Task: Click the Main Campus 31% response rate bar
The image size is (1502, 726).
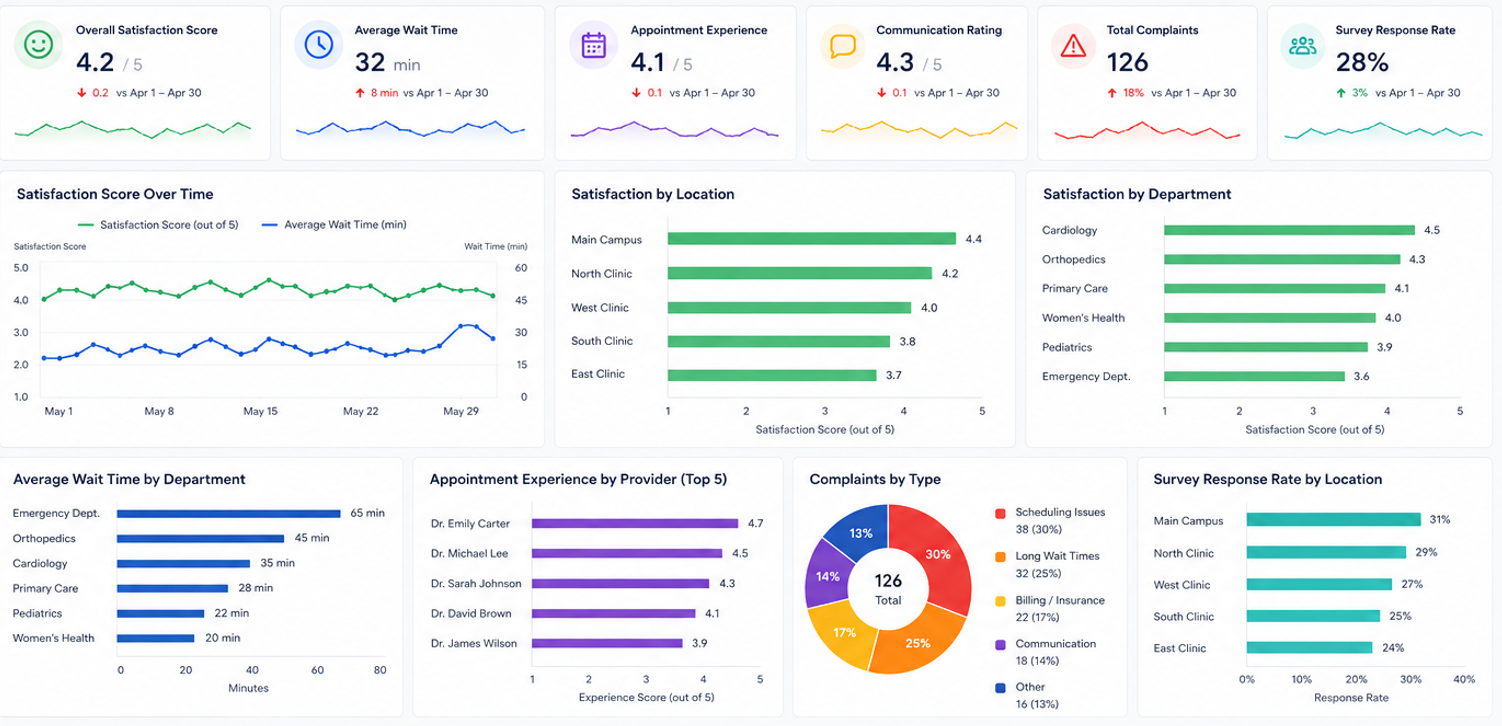Action: click(1334, 520)
